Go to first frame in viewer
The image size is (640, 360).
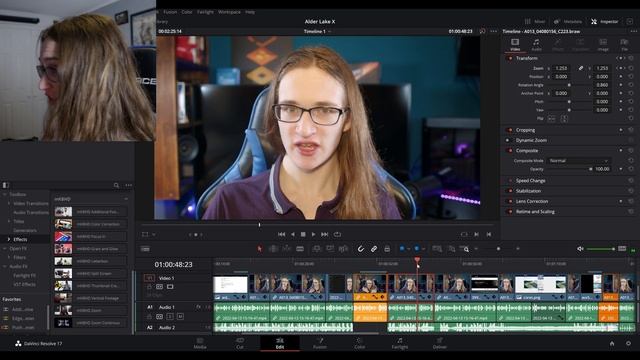(x=281, y=234)
